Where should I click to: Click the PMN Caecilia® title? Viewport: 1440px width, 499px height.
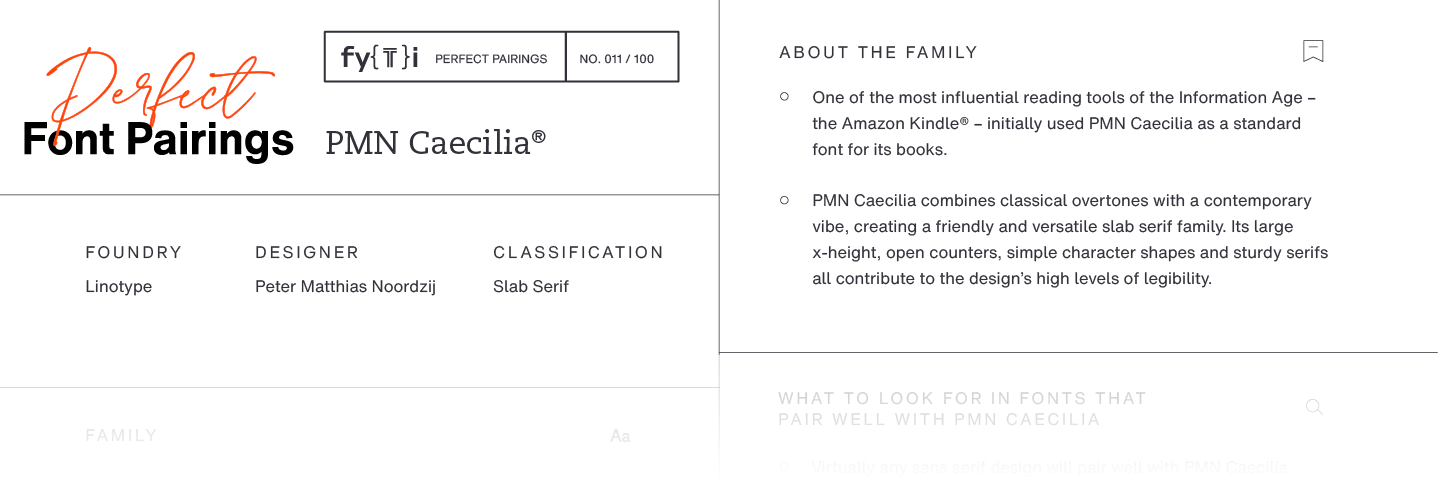pos(436,142)
